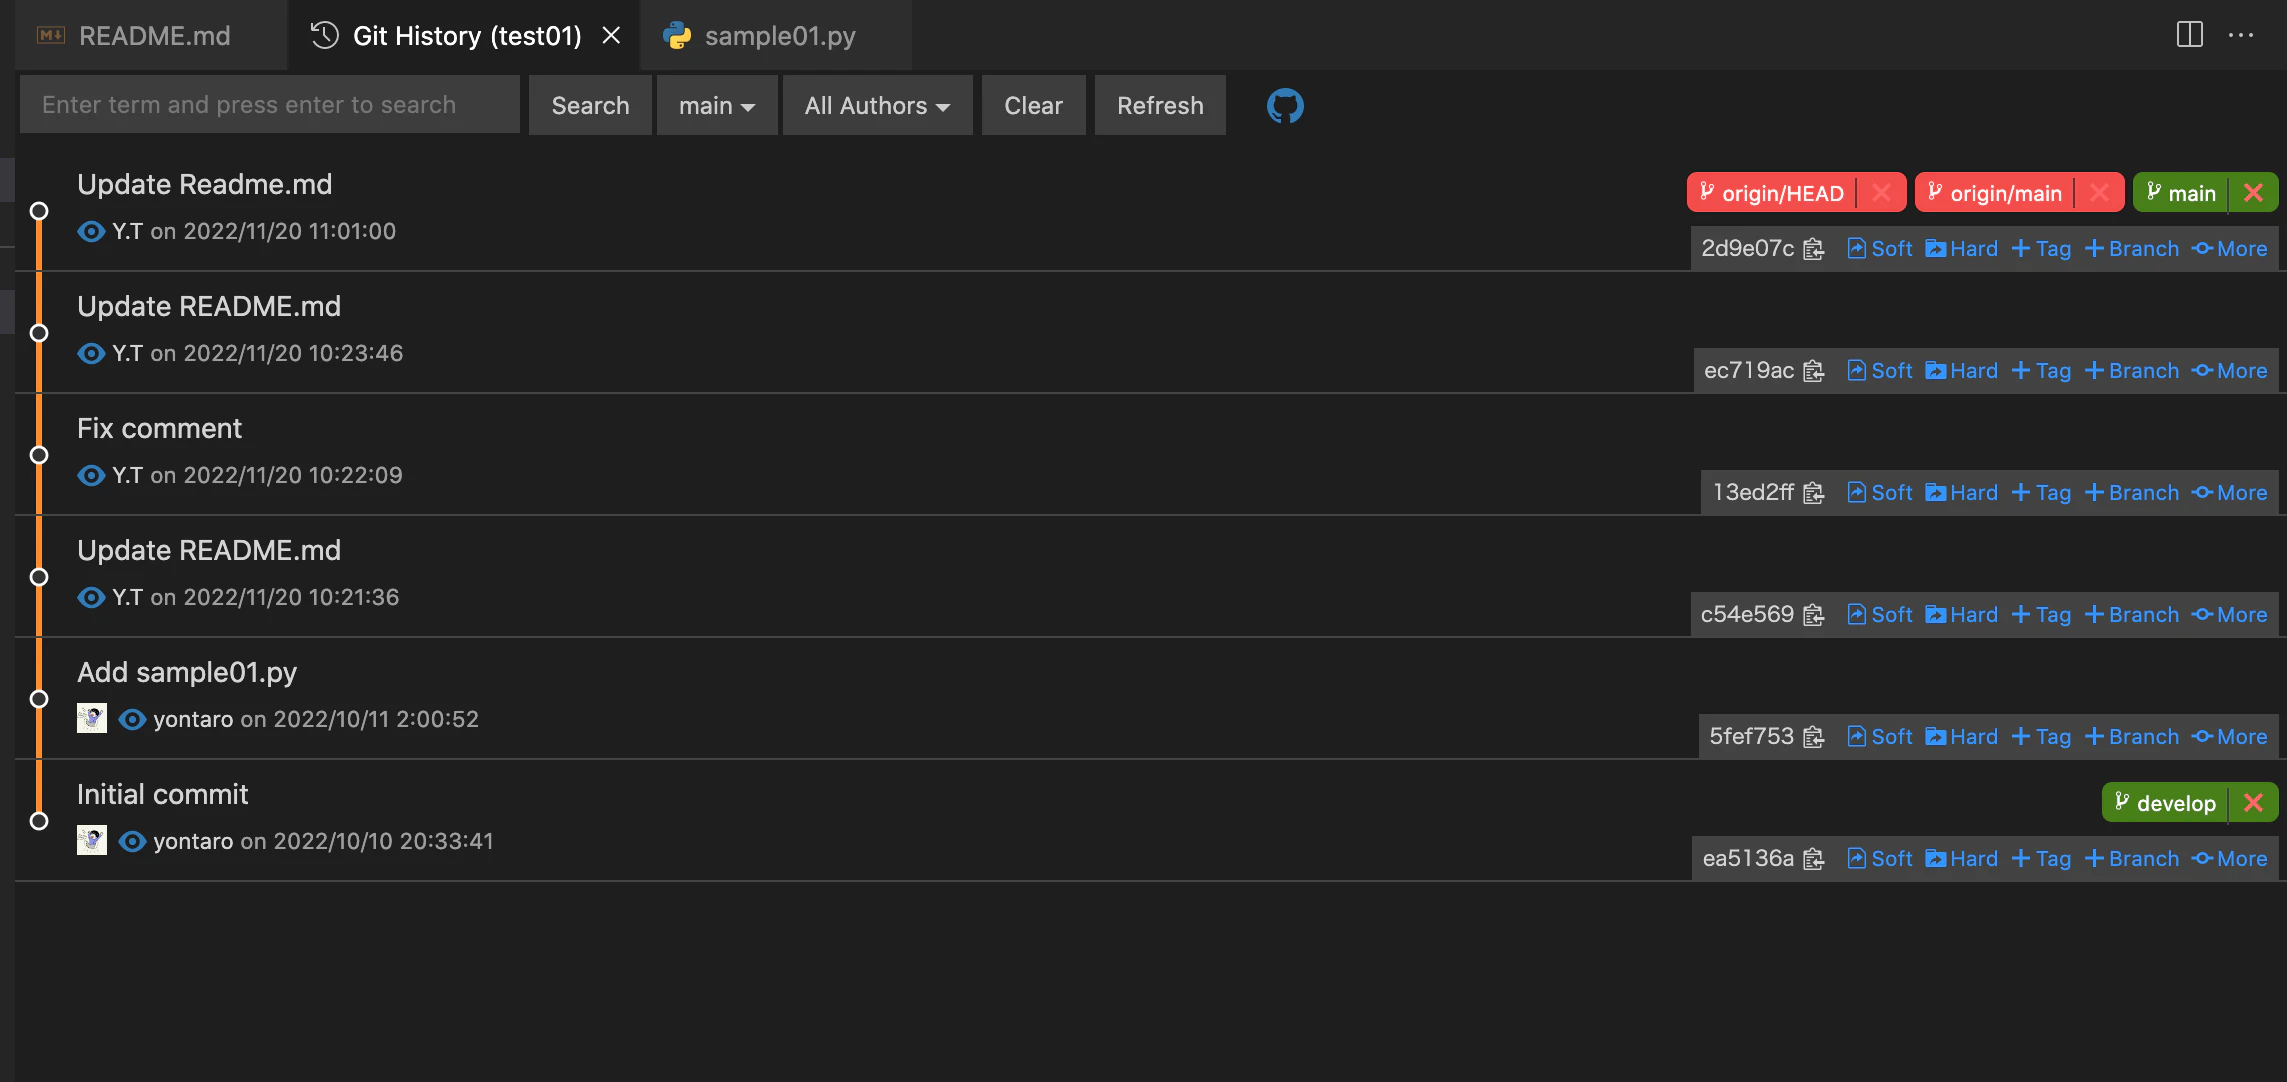The height and width of the screenshot is (1082, 2287).
Task: Hard reset to commit c54e569
Action: 1961,615
